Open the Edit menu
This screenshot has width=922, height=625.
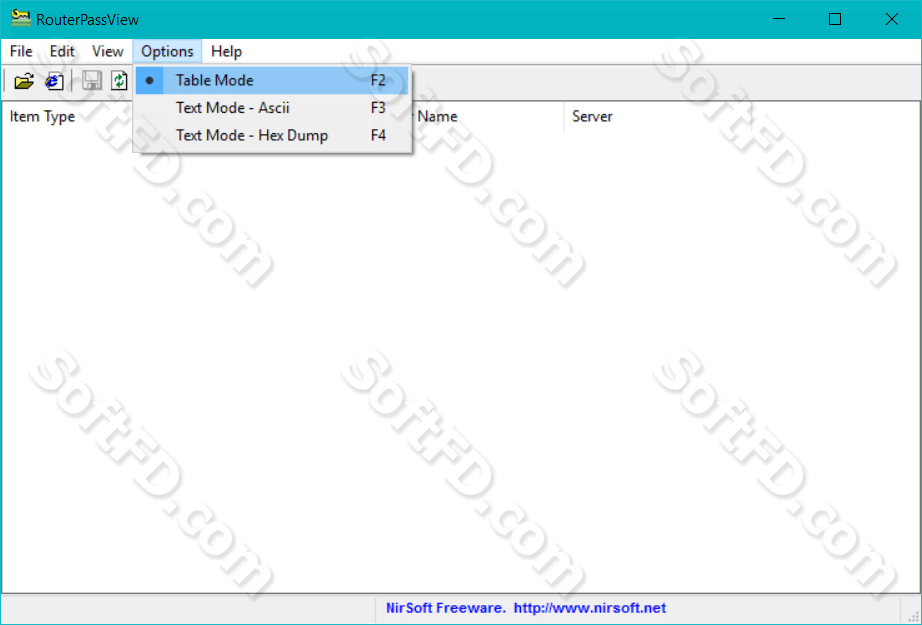(62, 52)
